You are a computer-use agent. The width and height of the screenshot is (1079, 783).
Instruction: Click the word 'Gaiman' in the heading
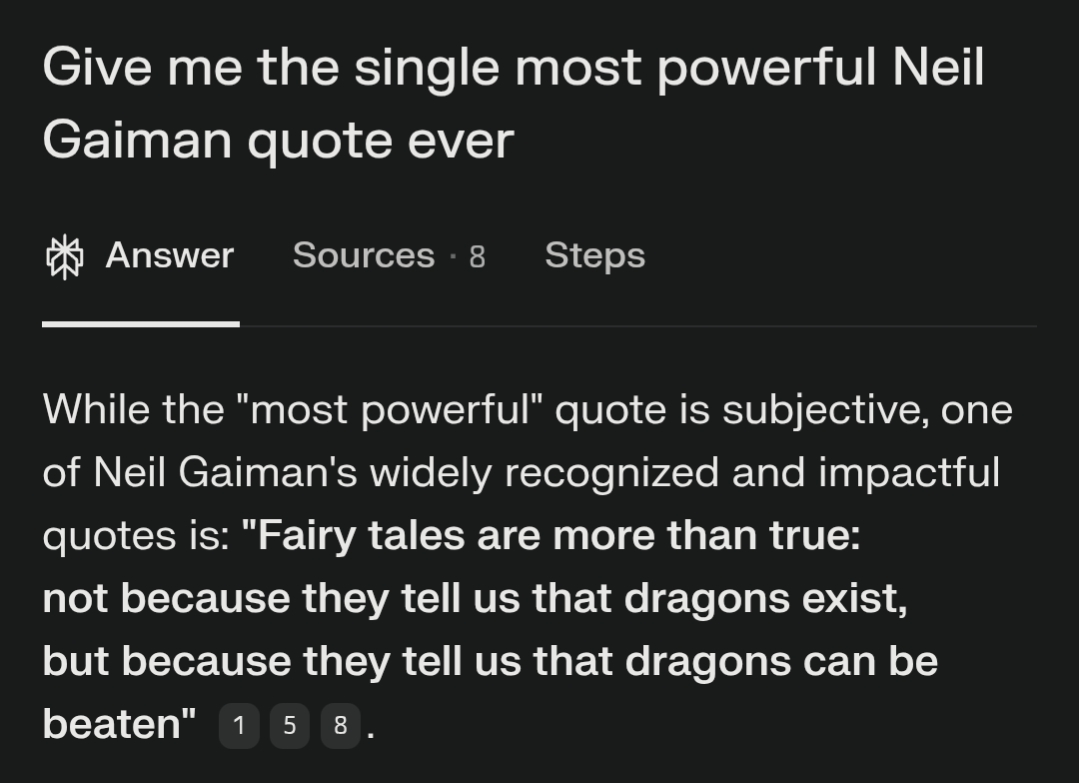137,140
